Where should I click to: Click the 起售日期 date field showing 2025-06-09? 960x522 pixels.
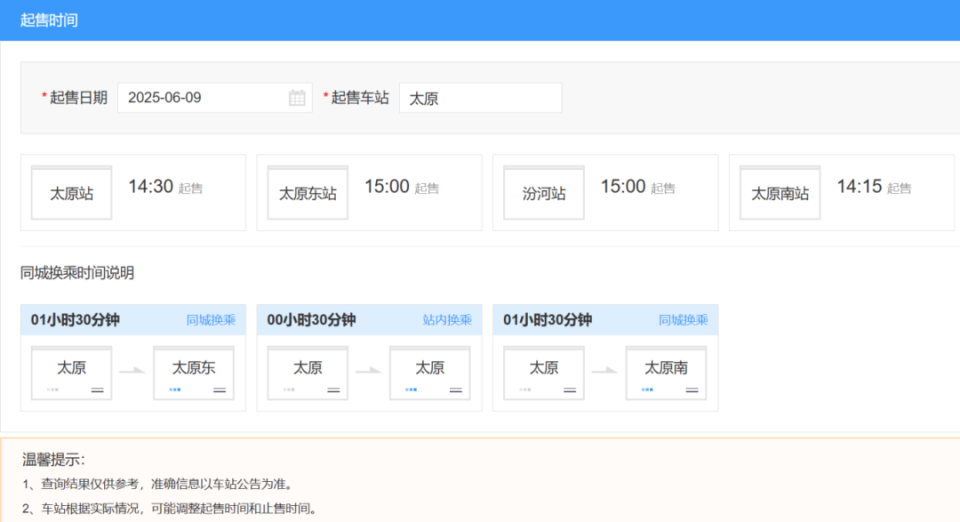click(x=215, y=98)
